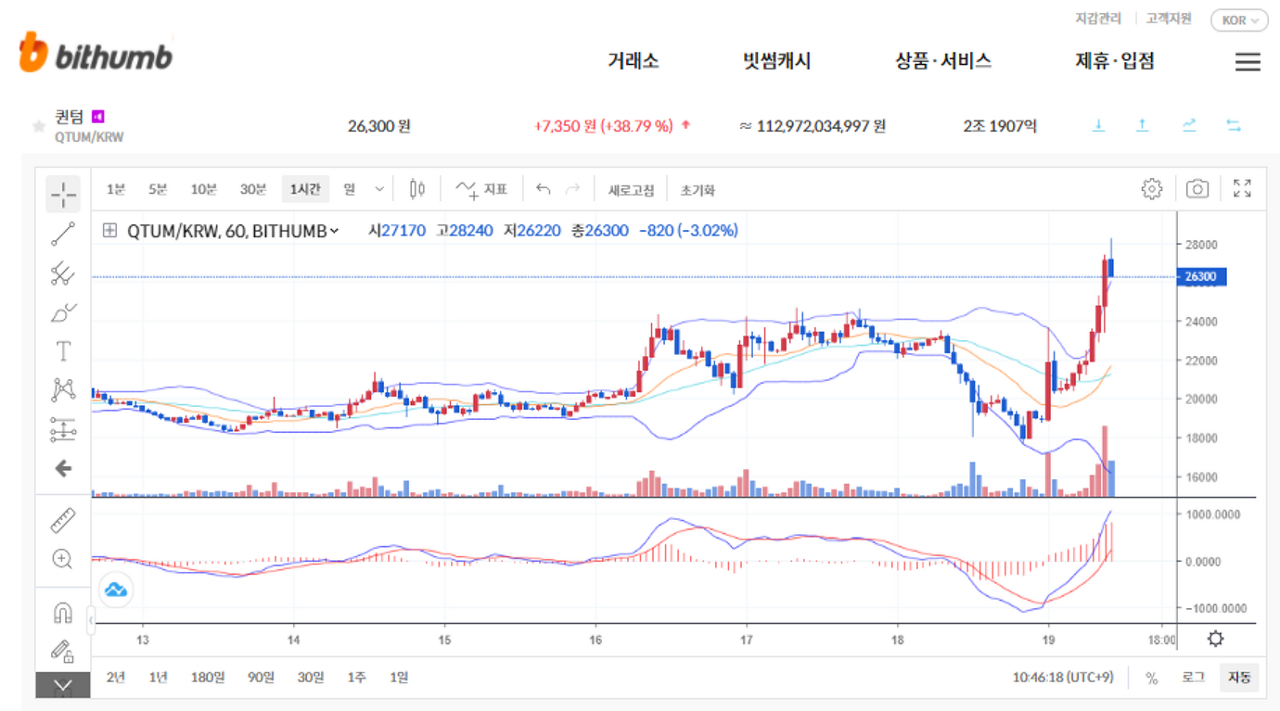This screenshot has width=1280, height=711.
Task: Select the text annotation tool
Action: point(63,351)
